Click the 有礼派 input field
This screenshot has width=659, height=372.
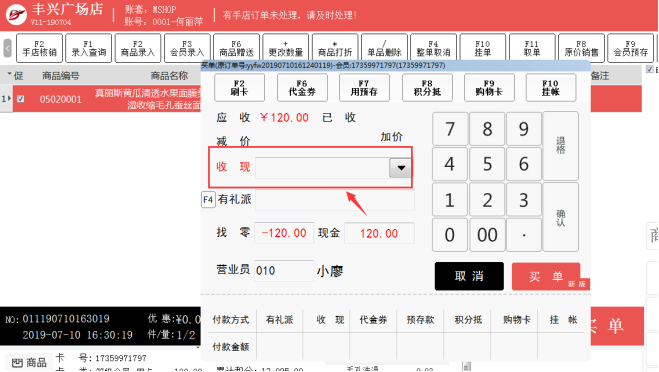pos(335,200)
